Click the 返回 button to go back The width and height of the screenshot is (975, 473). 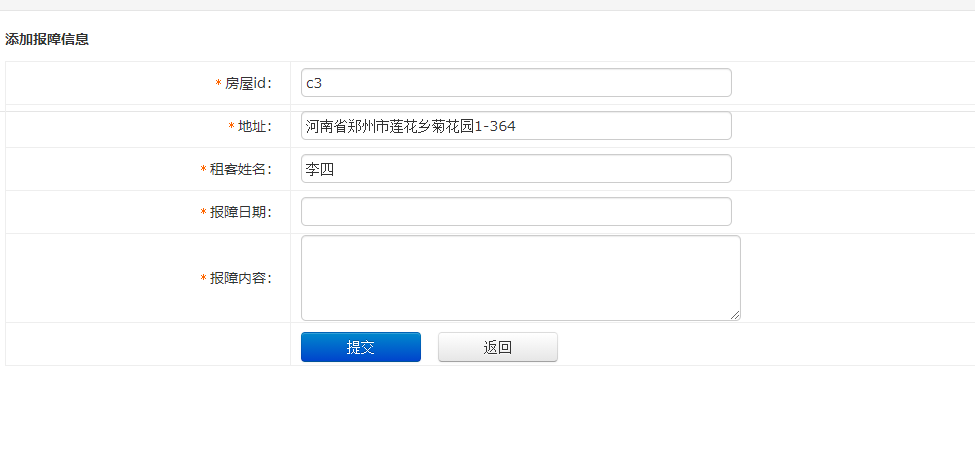497,347
